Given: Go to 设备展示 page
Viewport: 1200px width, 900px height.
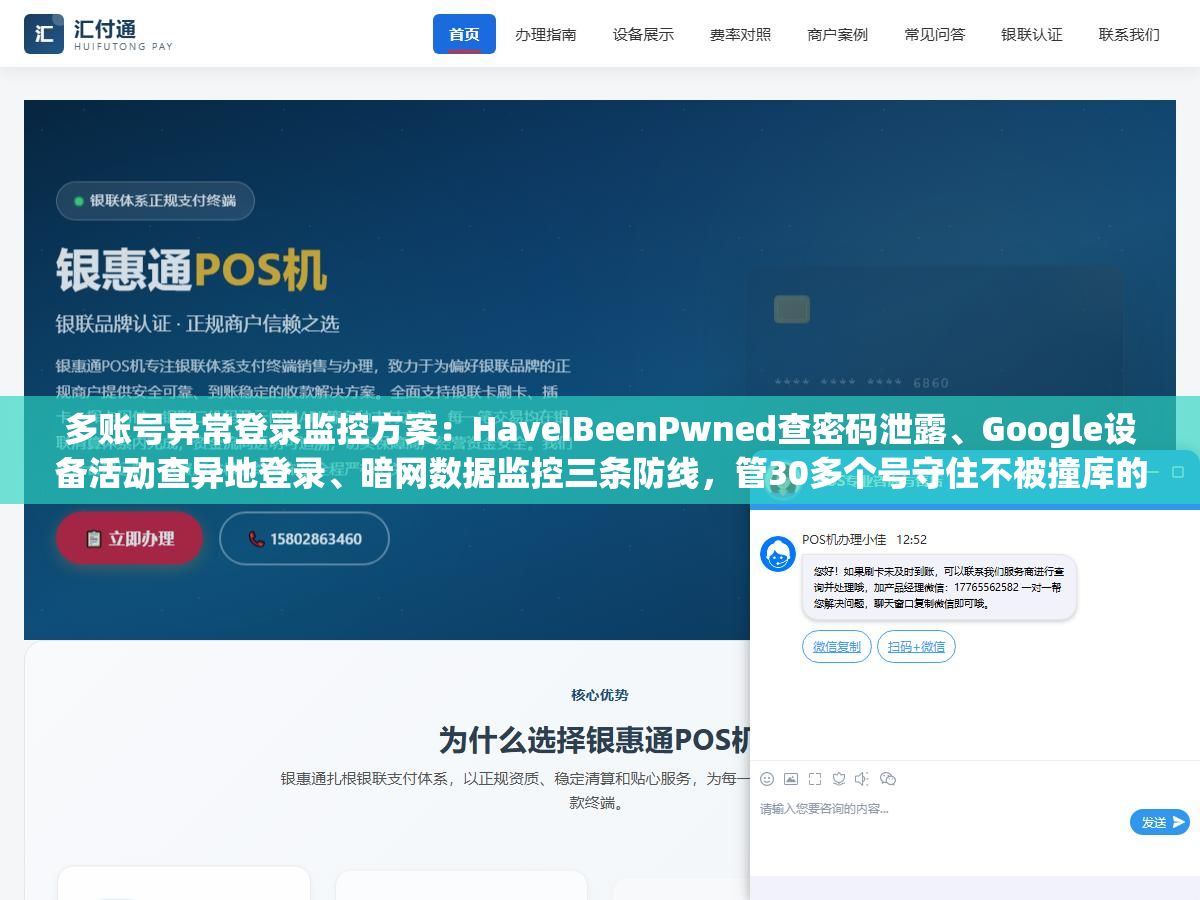Looking at the screenshot, I should (643, 34).
